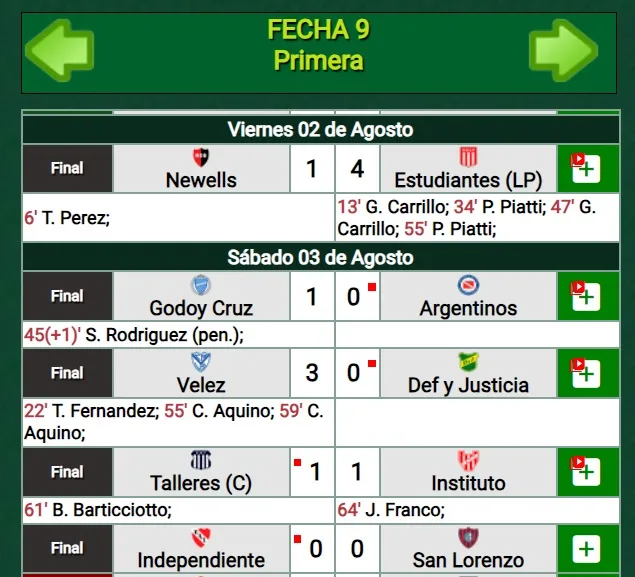Viewport: 635px width, 577px height.
Task: Click the Godoy Cruz team crest
Action: coord(201,286)
